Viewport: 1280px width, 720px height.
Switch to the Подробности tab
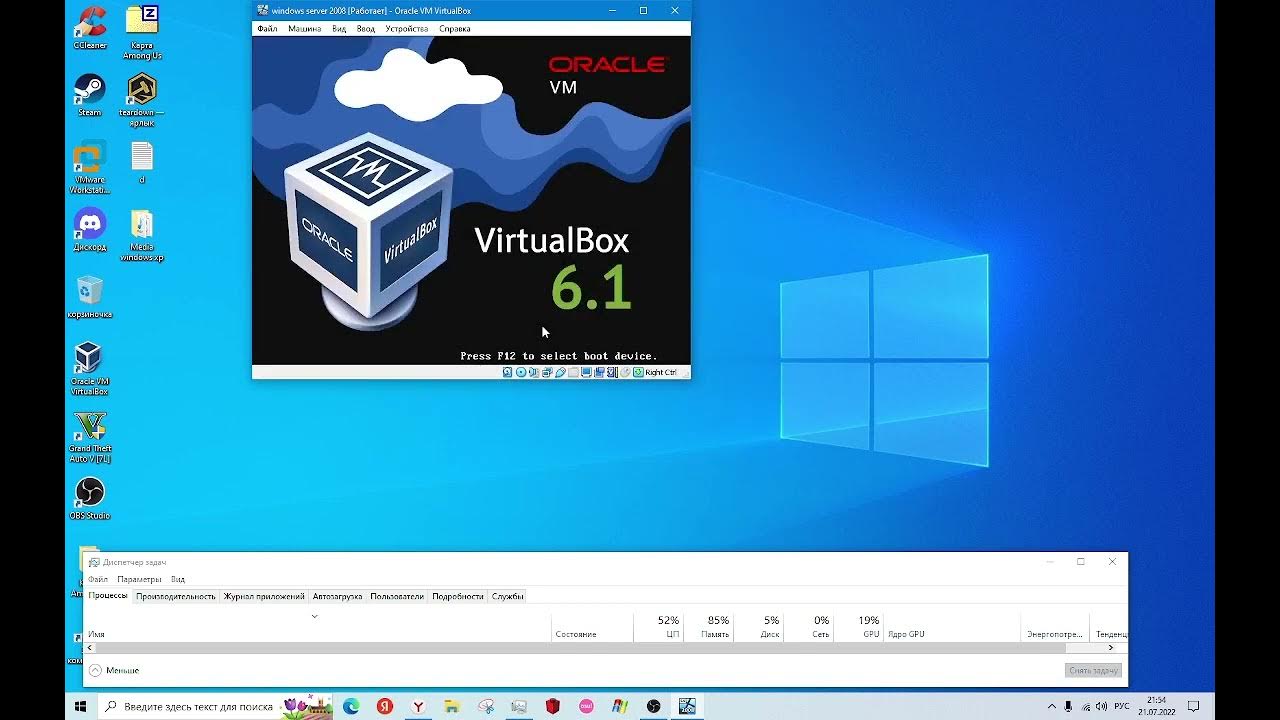(458, 596)
